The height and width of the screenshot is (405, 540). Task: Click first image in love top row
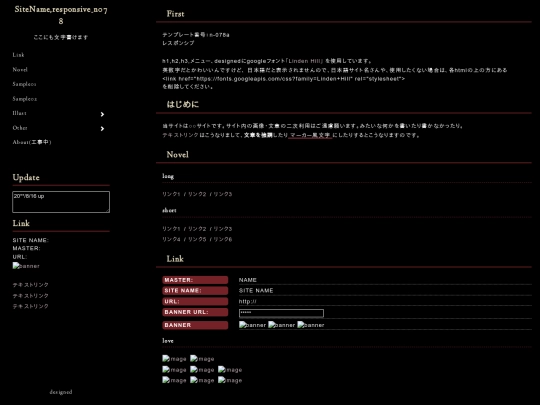click(174, 359)
